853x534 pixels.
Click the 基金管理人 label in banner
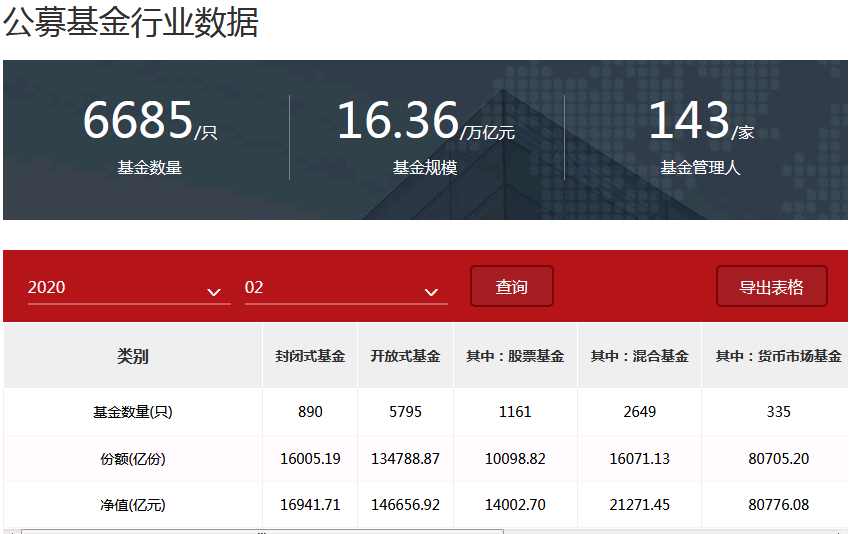pos(701,167)
